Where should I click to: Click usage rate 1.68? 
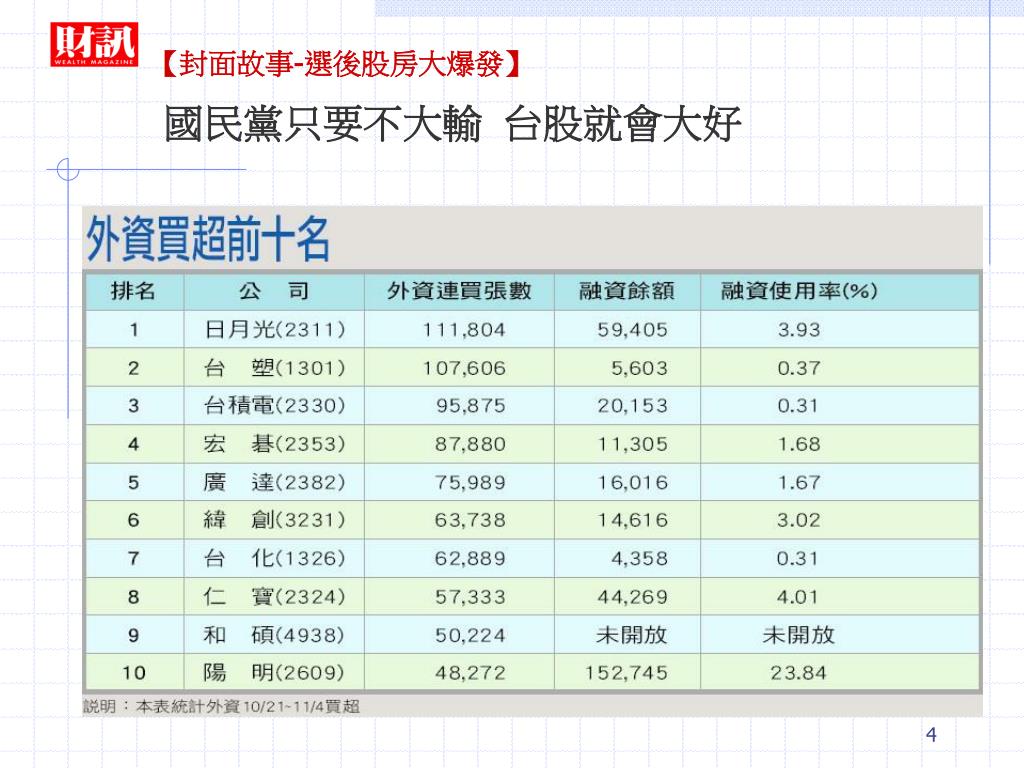pos(799,444)
